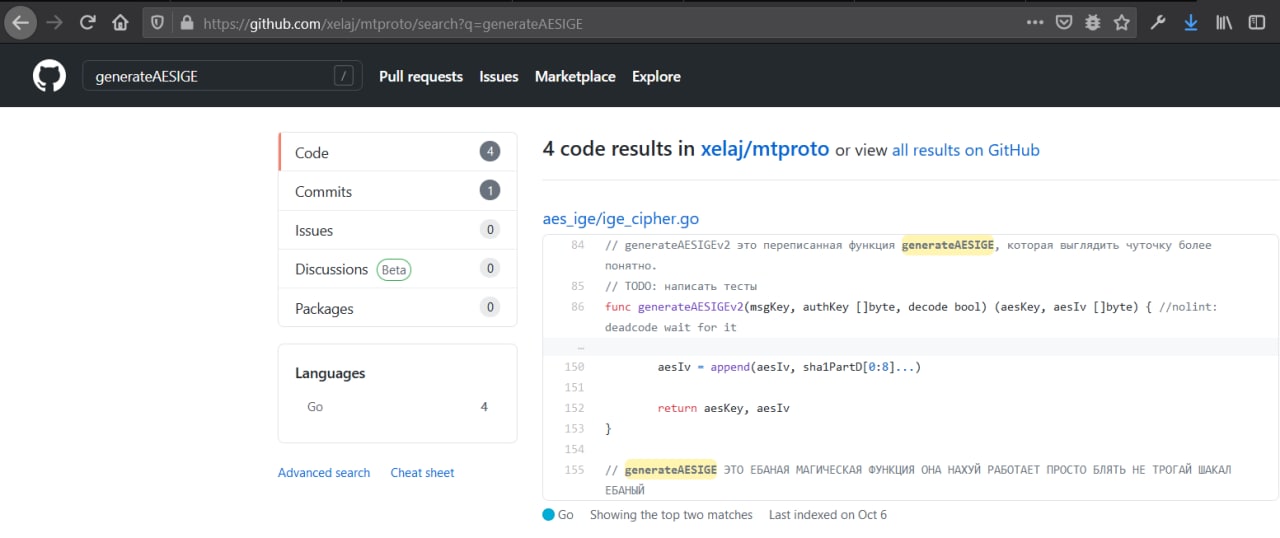Screen dimensions: 1280x538
Task: Focus the GitHub search field with generateAESIGE
Action: [222, 76]
